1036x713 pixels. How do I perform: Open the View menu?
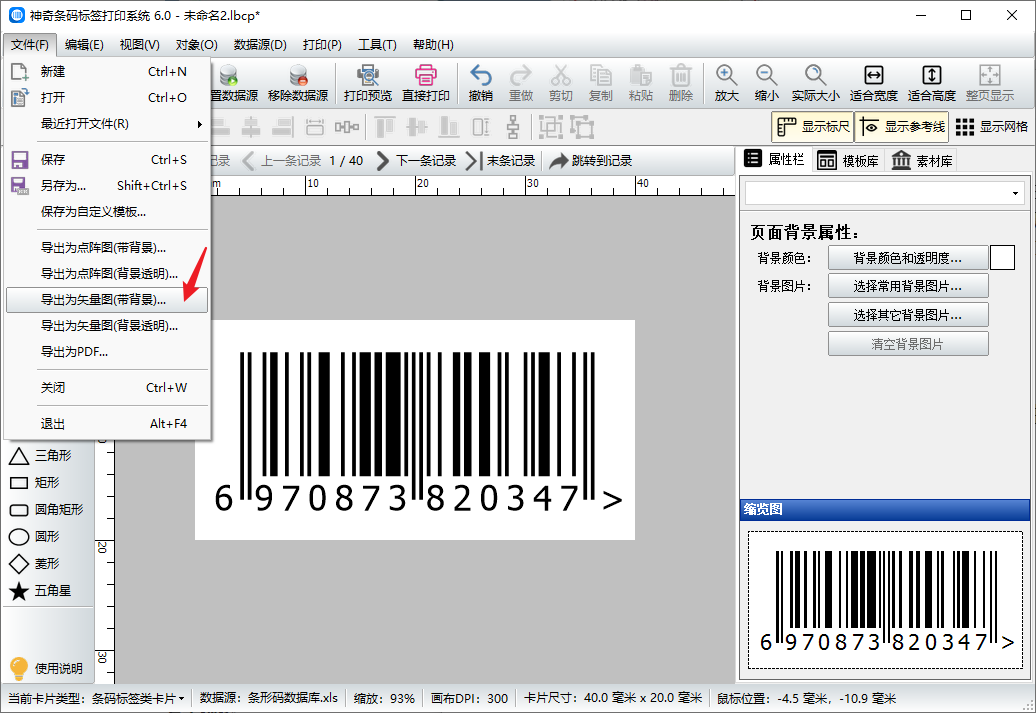tap(139, 44)
